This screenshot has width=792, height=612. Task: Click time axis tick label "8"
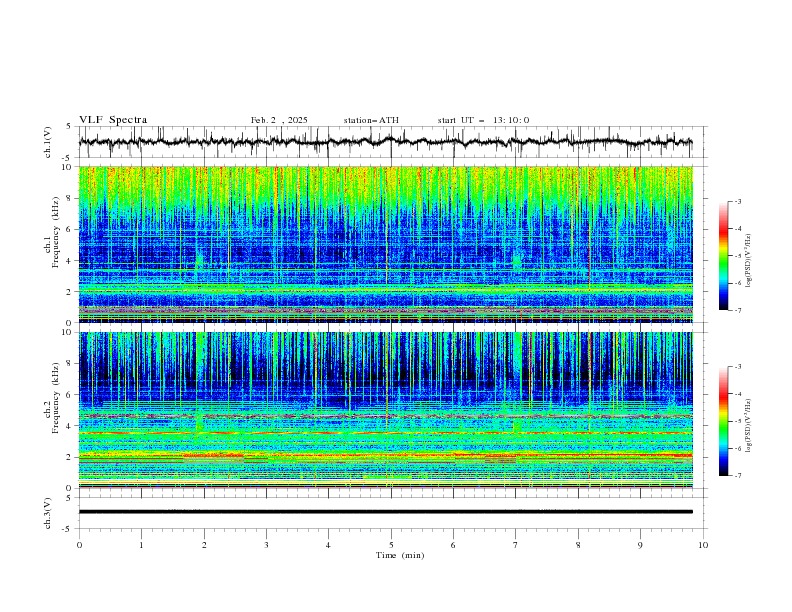(578, 545)
